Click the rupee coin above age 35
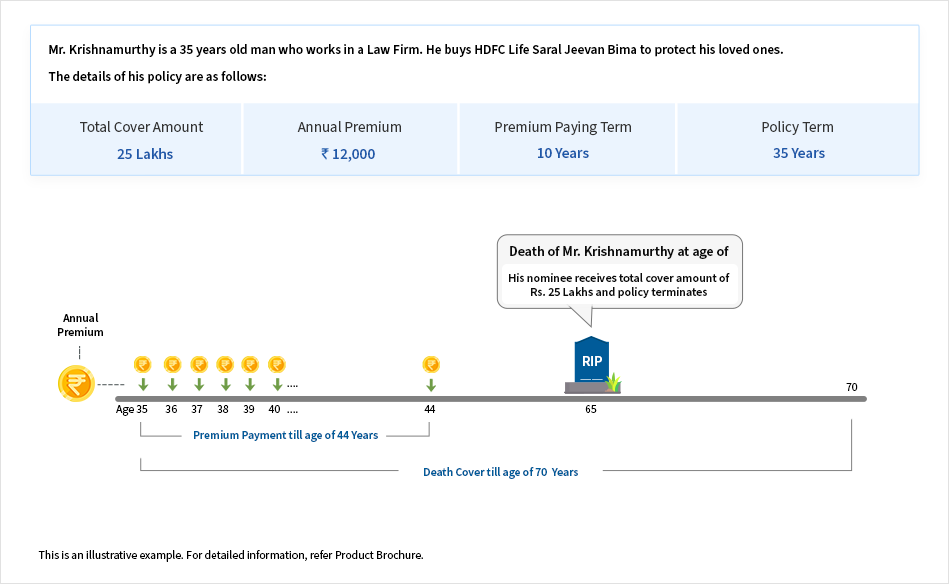The width and height of the screenshot is (949, 584). (x=143, y=364)
